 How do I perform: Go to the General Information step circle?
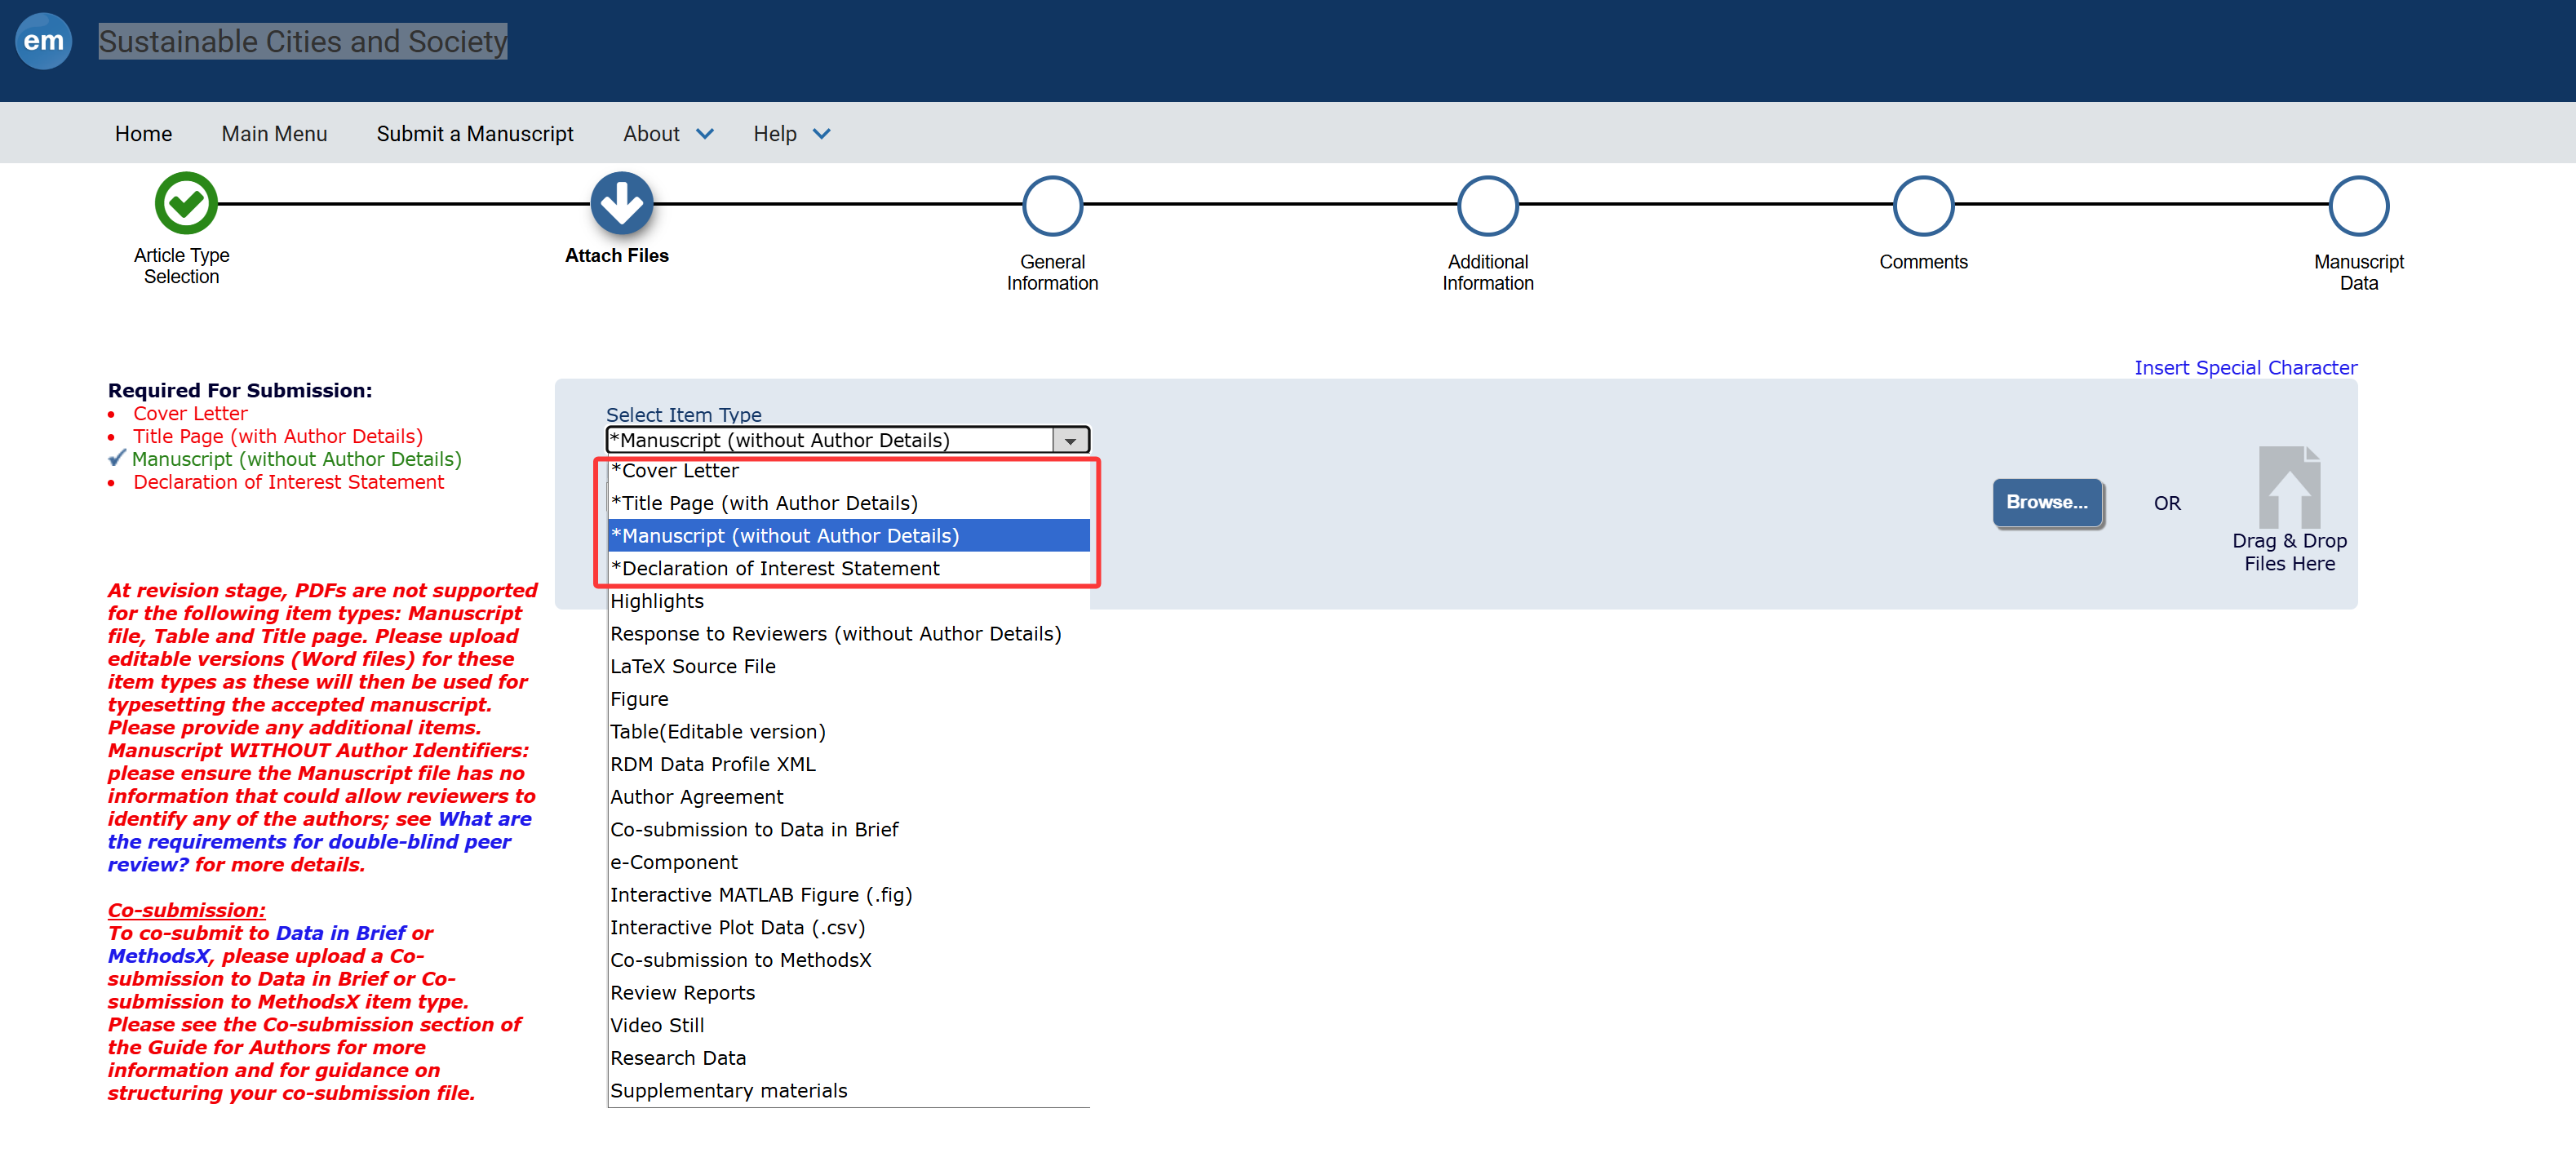tap(1052, 206)
